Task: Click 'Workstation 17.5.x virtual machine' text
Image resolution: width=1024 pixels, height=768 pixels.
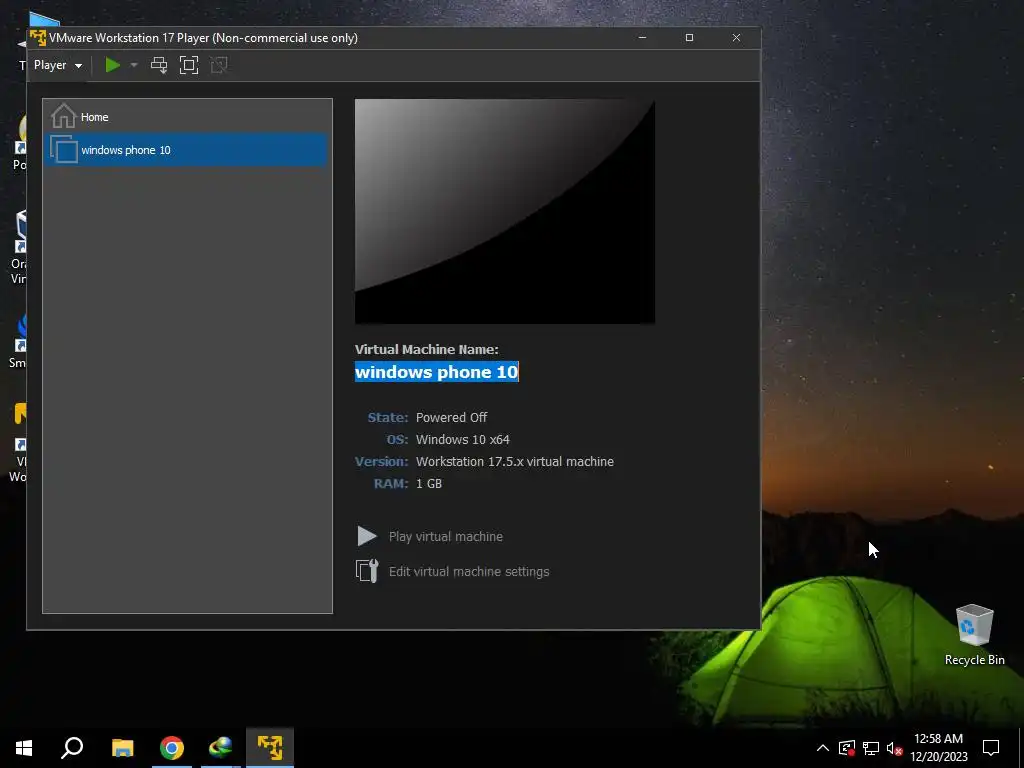Action: click(515, 462)
